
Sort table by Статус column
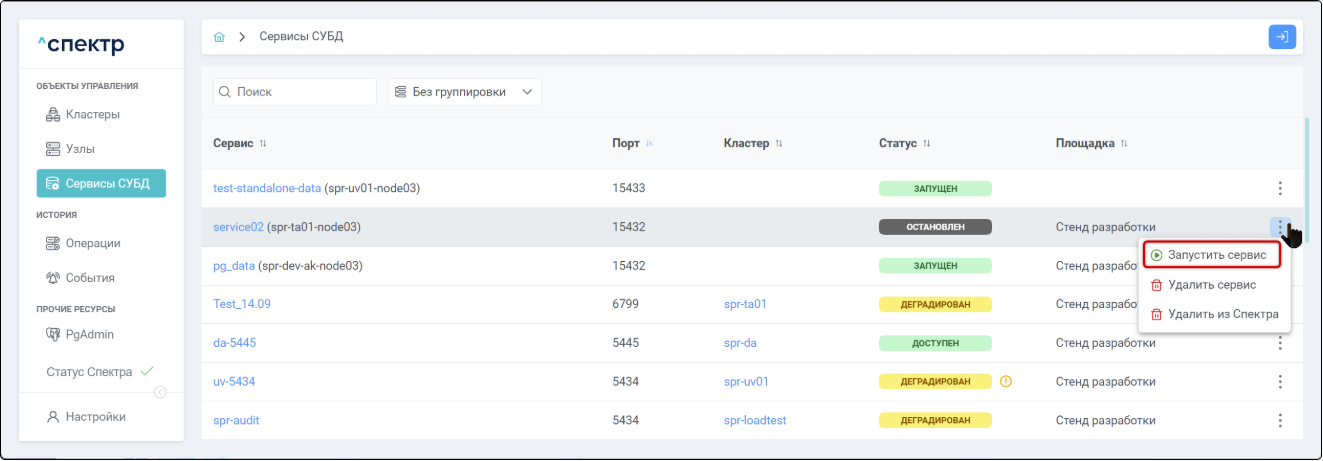click(926, 144)
